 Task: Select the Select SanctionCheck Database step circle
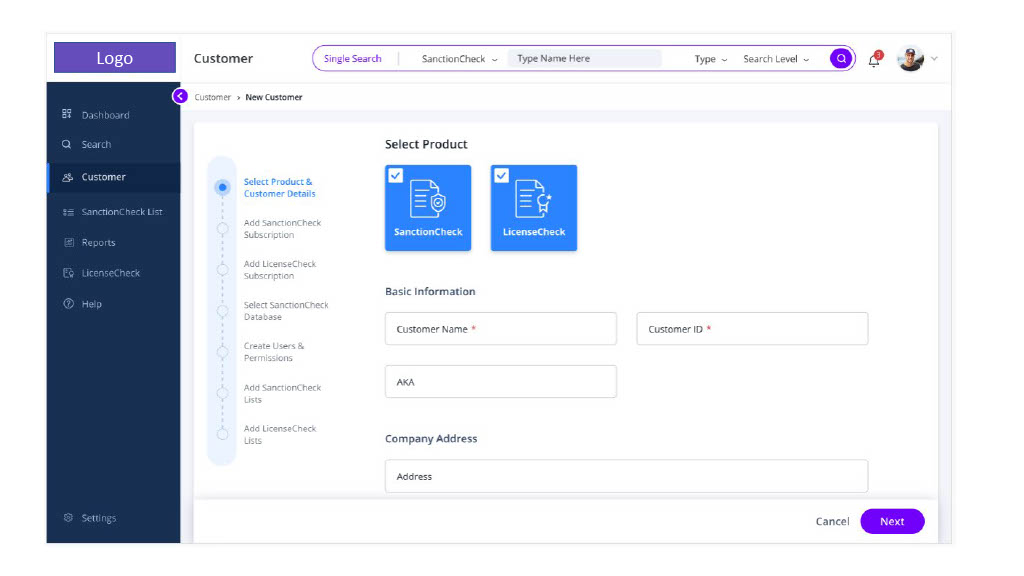pyautogui.click(x=222, y=311)
